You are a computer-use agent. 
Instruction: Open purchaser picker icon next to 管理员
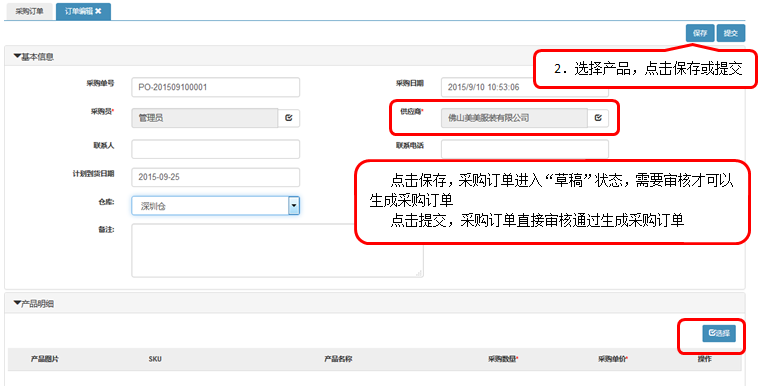[x=289, y=118]
